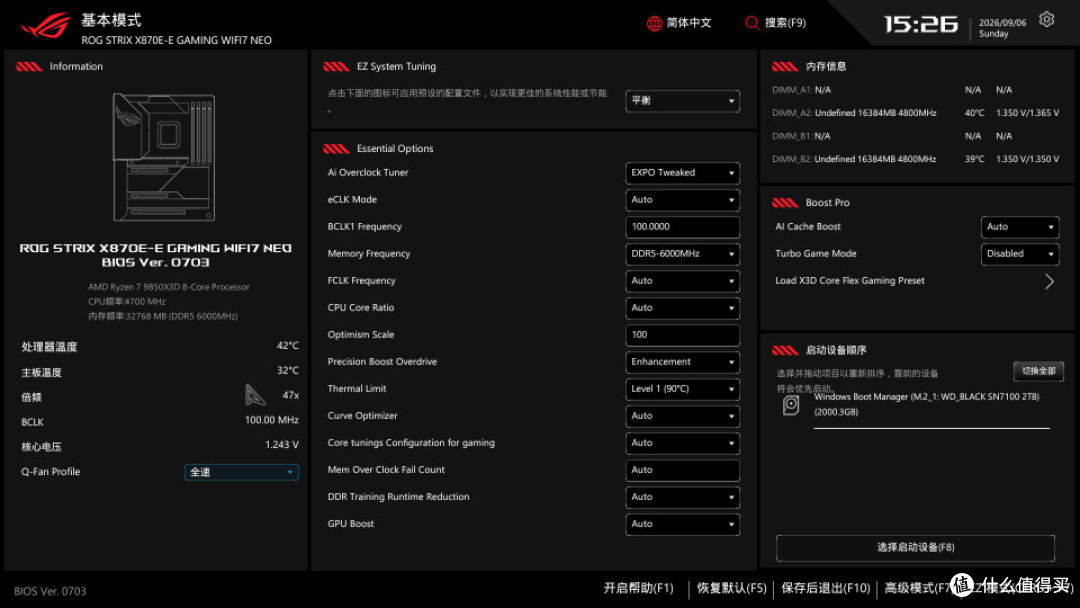Click 核心电压 1.243 V reading
Screen dimensions: 1080x608
[160, 446]
